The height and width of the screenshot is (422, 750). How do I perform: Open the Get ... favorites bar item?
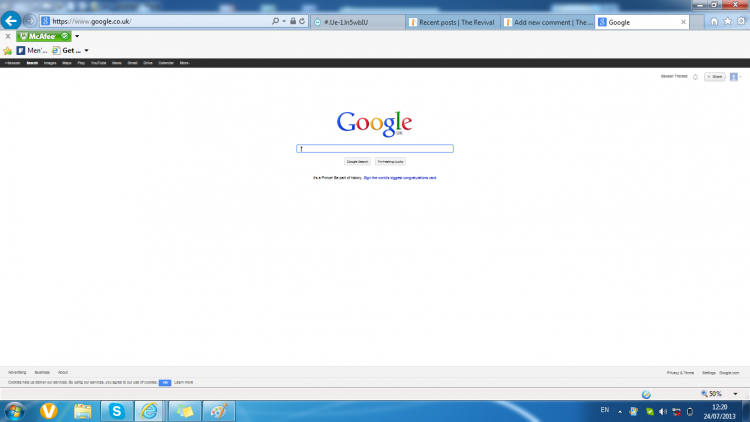(x=66, y=50)
